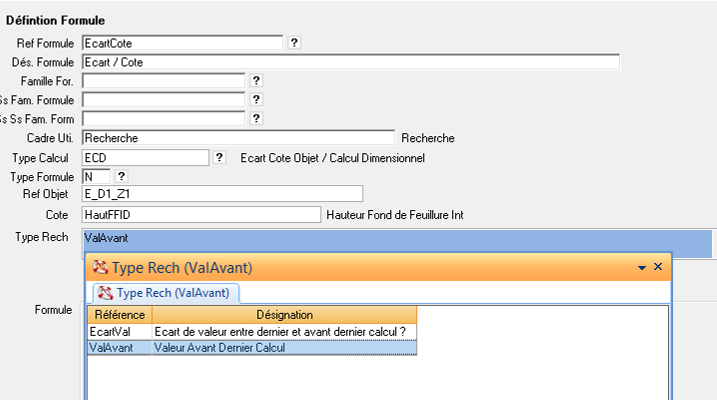Click the Ref Objet field E_D1_Z1
Image resolution: width=717 pixels, height=400 pixels.
pyautogui.click(x=221, y=194)
